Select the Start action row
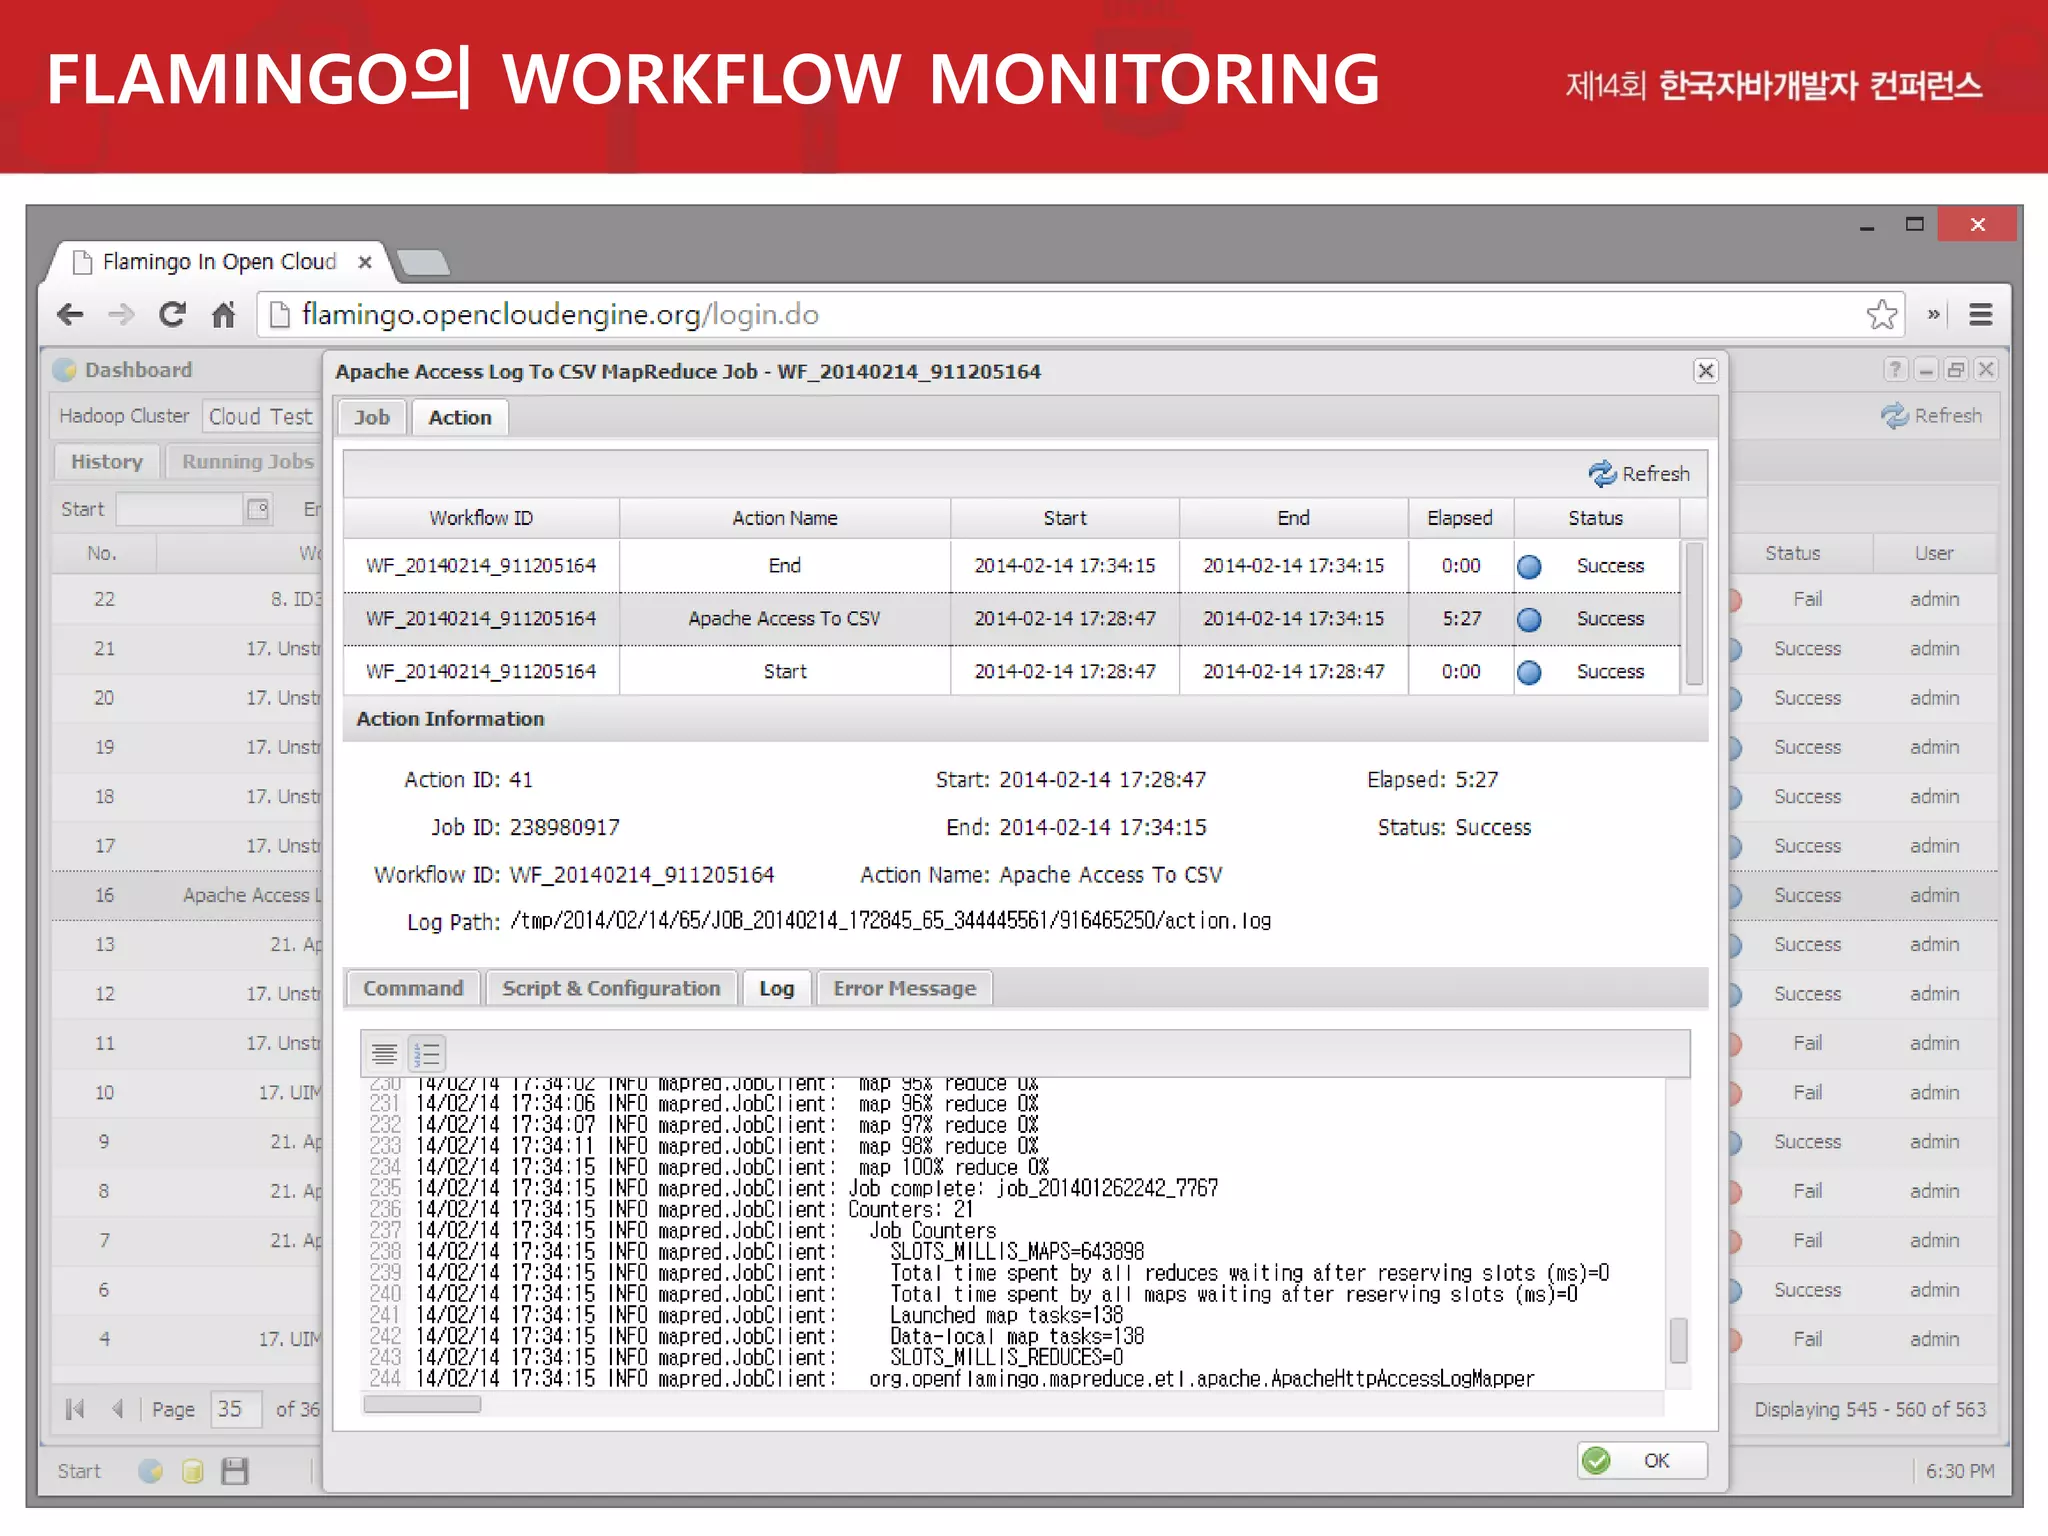 [x=1011, y=672]
